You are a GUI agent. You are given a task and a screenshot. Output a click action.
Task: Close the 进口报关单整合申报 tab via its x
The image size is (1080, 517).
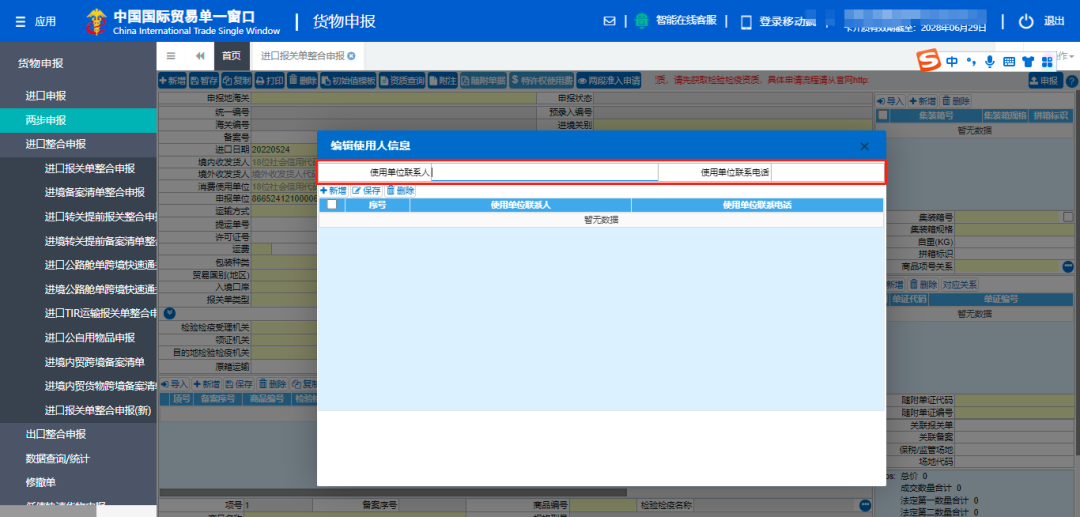point(350,56)
